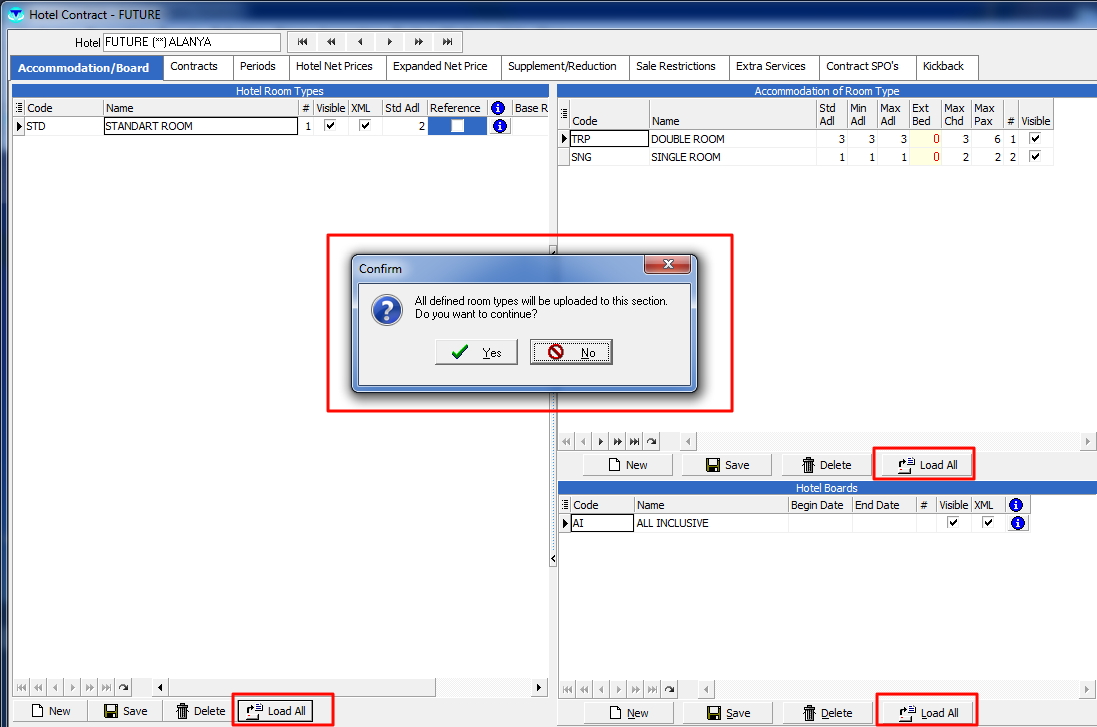Jump to first hotel record in top navigator

click(302, 42)
